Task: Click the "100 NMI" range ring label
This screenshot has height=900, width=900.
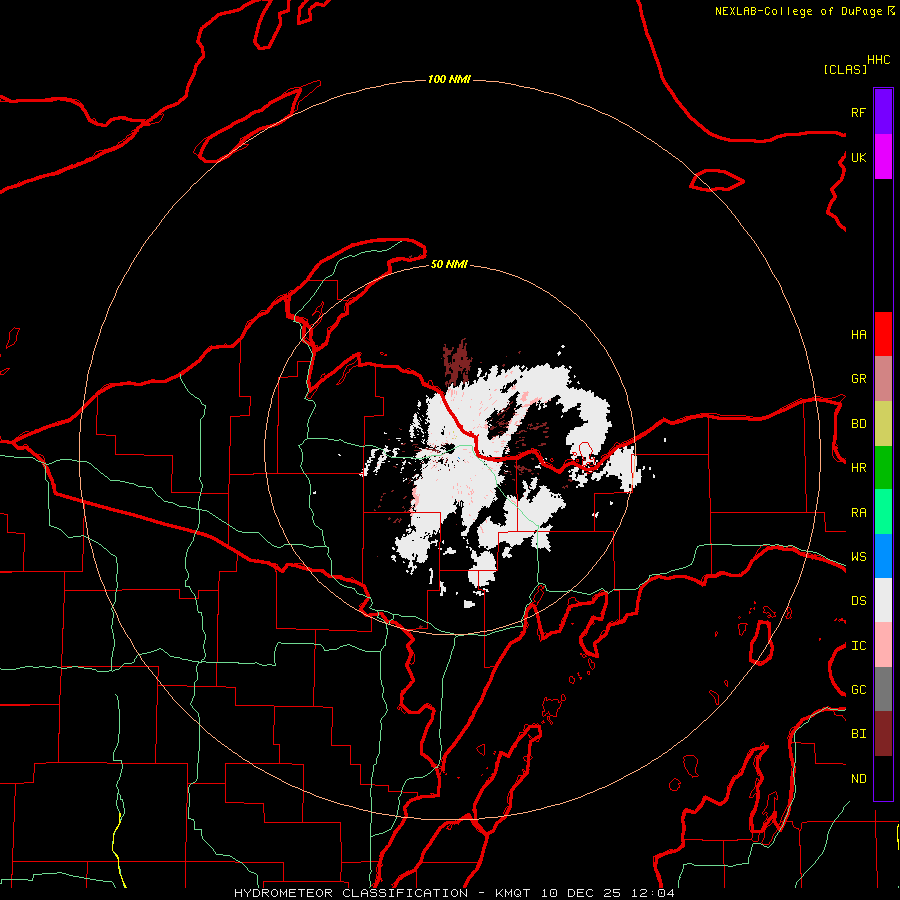Action: tap(449, 79)
